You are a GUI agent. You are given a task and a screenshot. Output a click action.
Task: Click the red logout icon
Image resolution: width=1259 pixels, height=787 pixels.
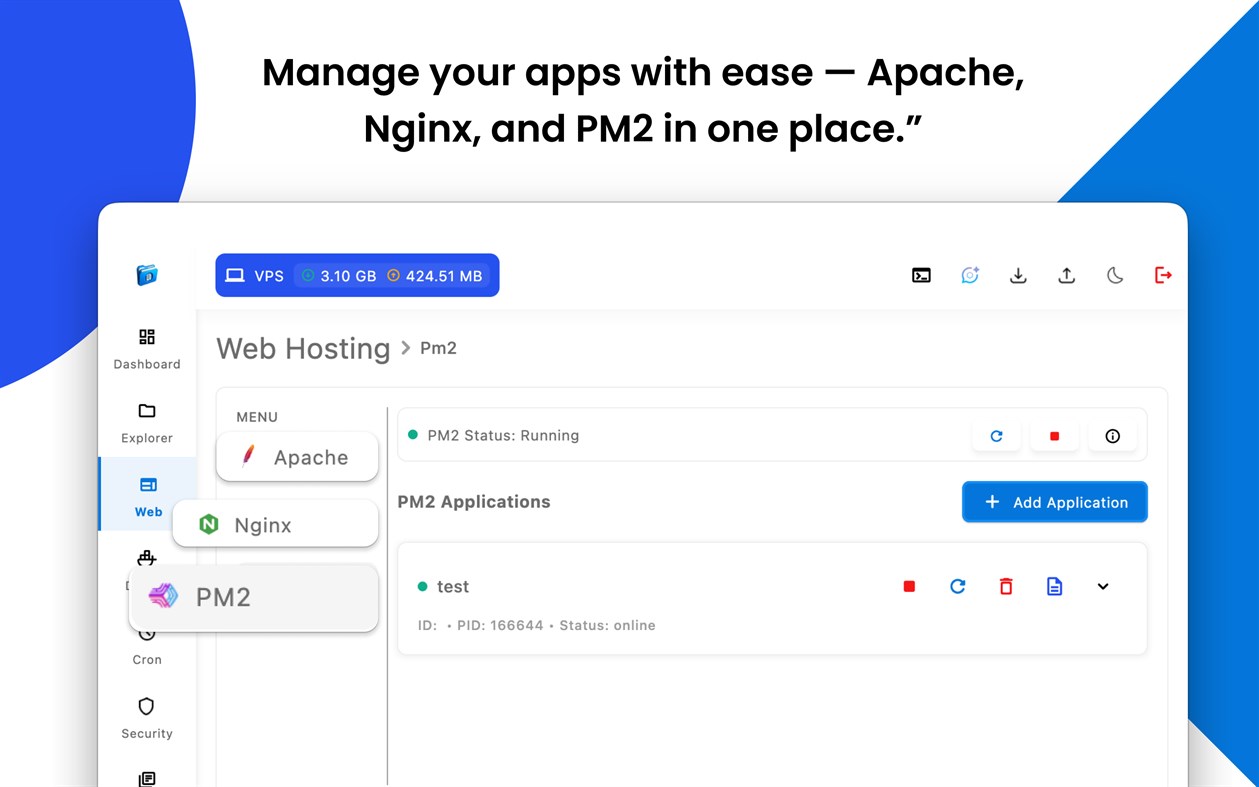coord(1163,275)
